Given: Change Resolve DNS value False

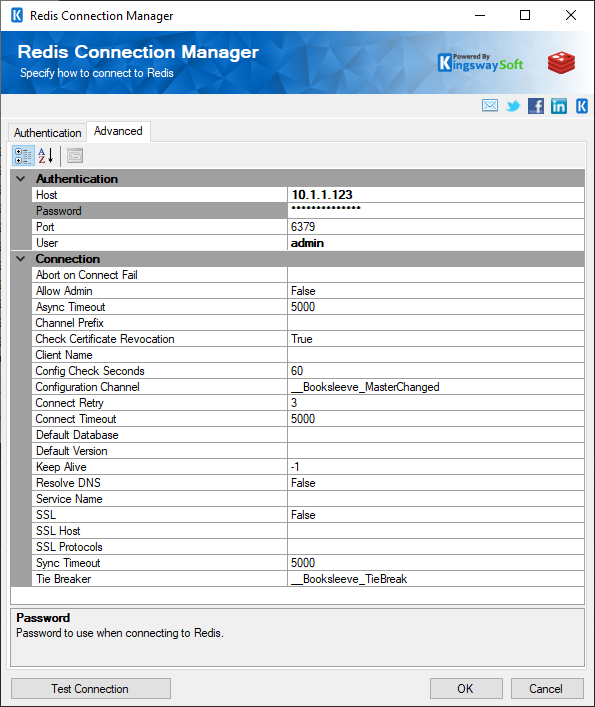Looking at the screenshot, I should [x=436, y=483].
